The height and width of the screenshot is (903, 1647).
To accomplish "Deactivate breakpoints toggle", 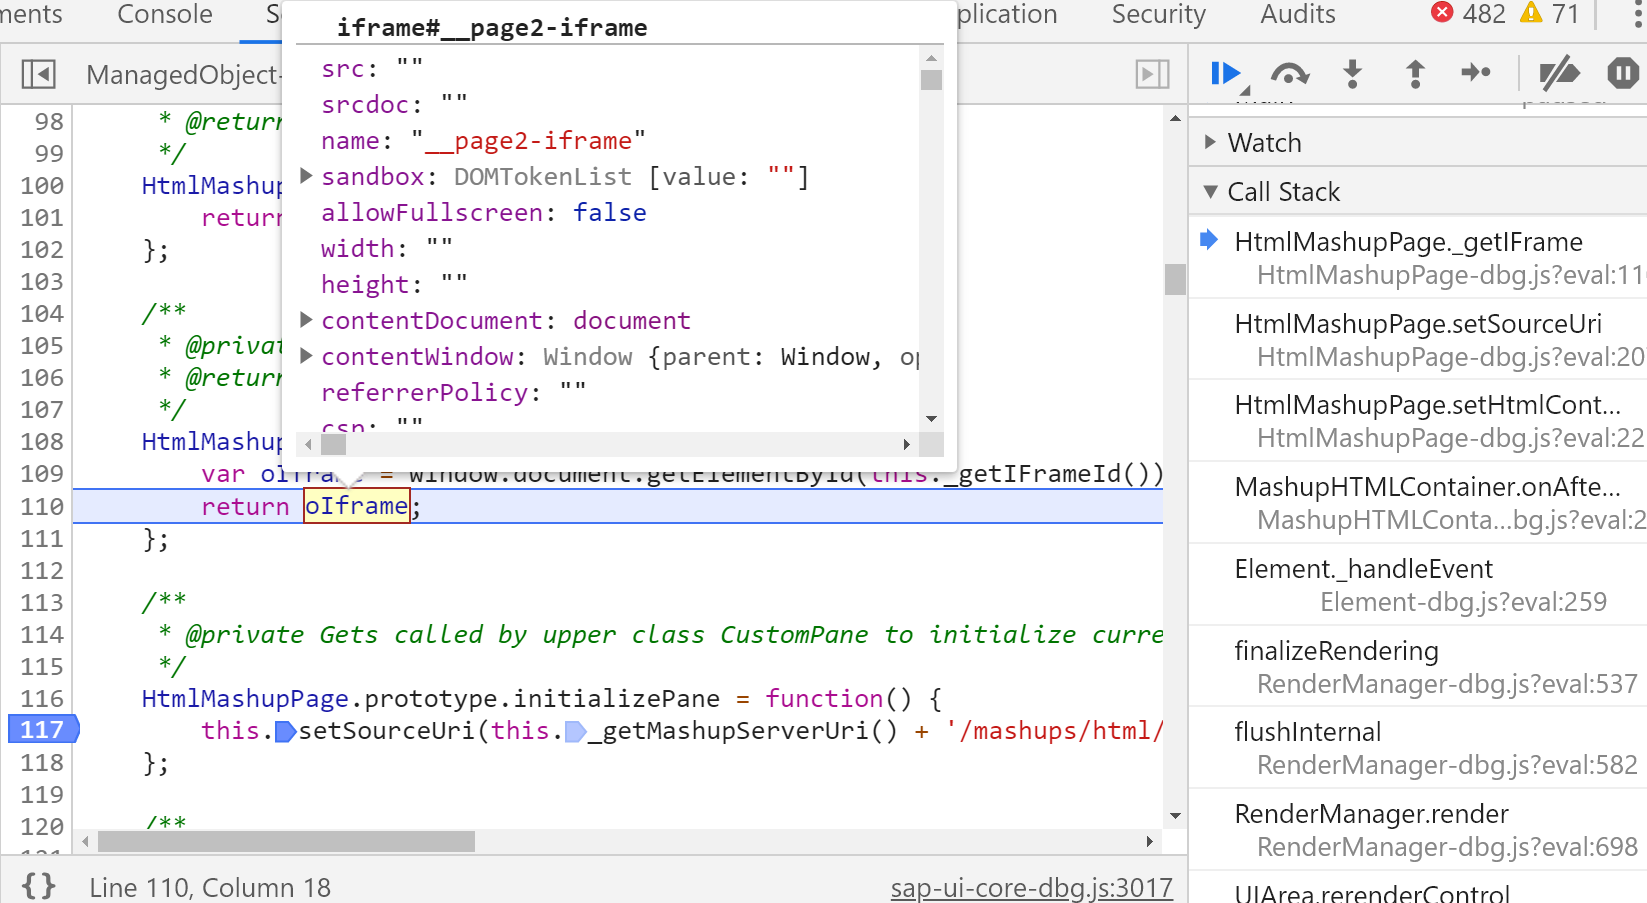I will (1559, 73).
